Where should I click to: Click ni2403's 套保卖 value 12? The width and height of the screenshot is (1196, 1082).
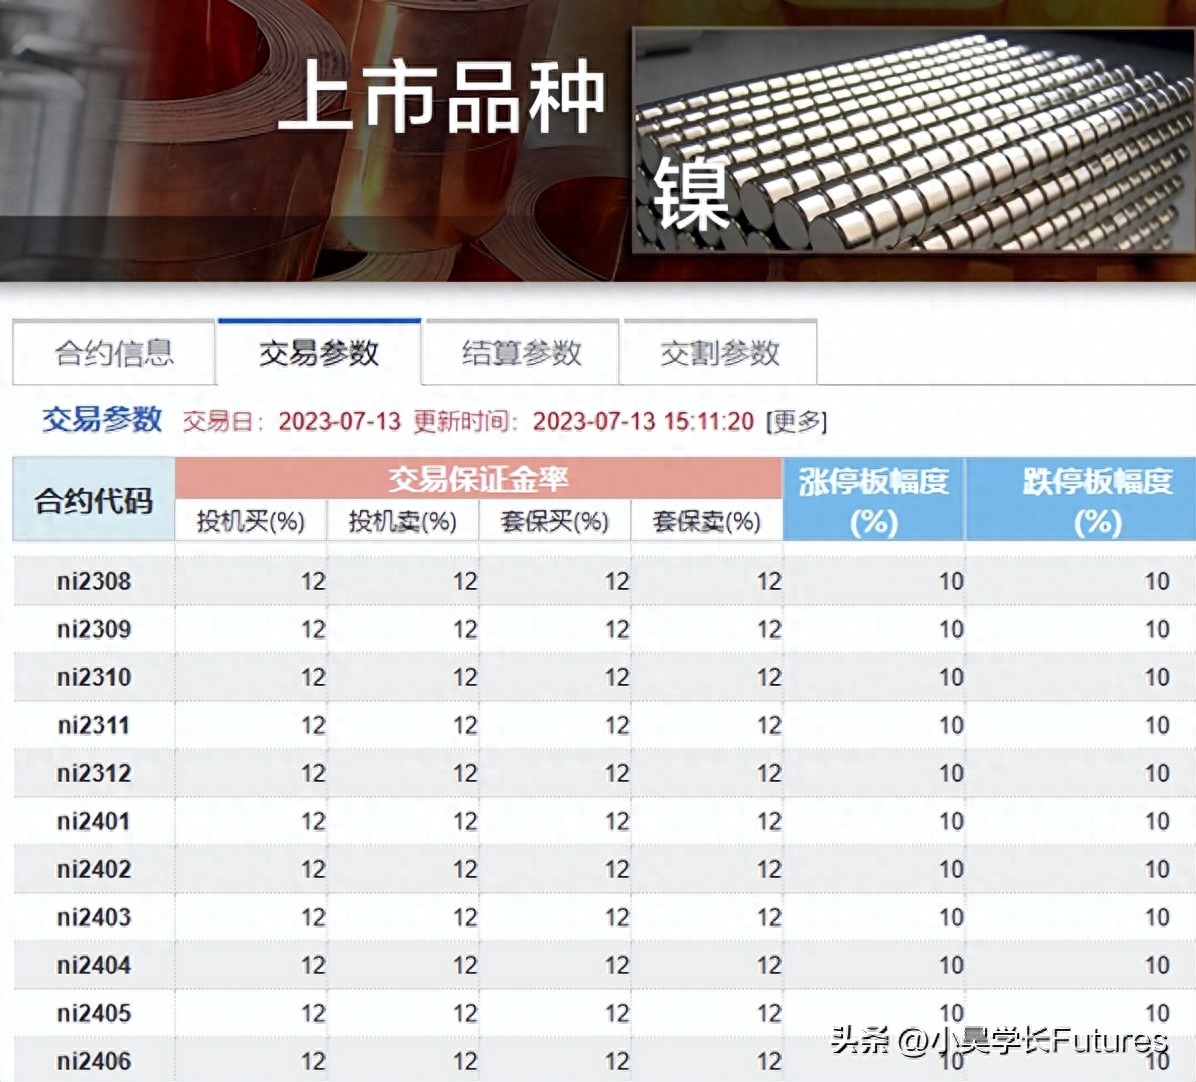769,917
